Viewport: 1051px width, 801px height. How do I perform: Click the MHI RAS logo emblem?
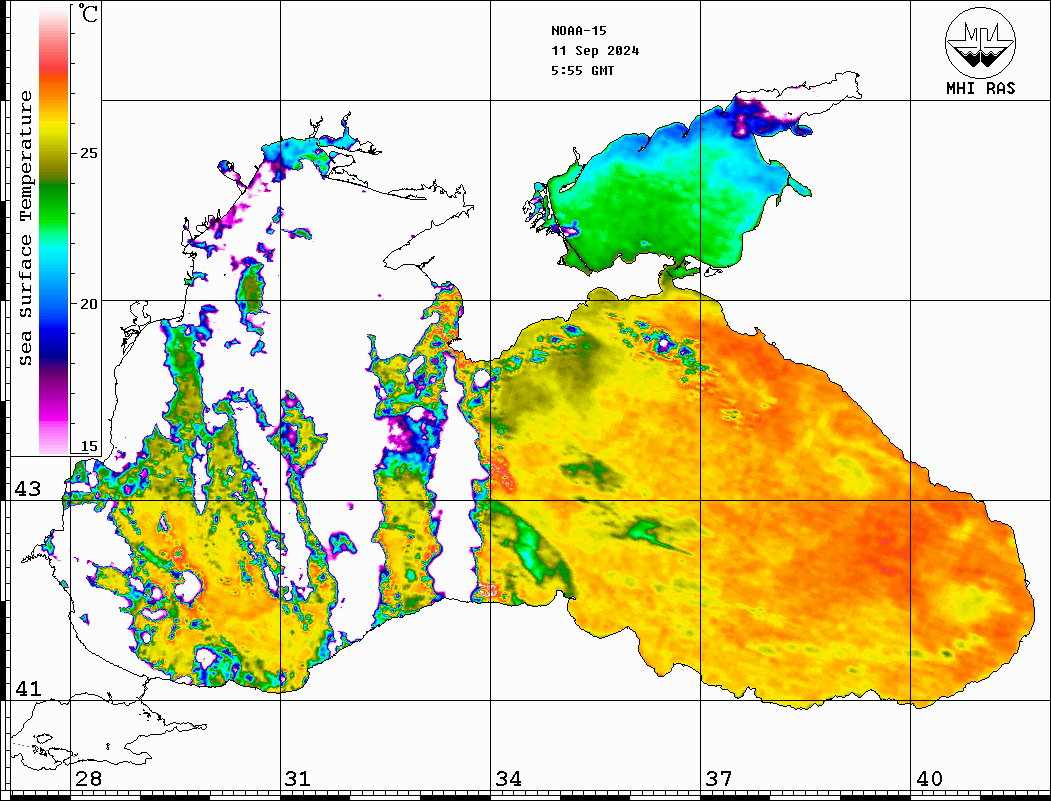point(980,42)
